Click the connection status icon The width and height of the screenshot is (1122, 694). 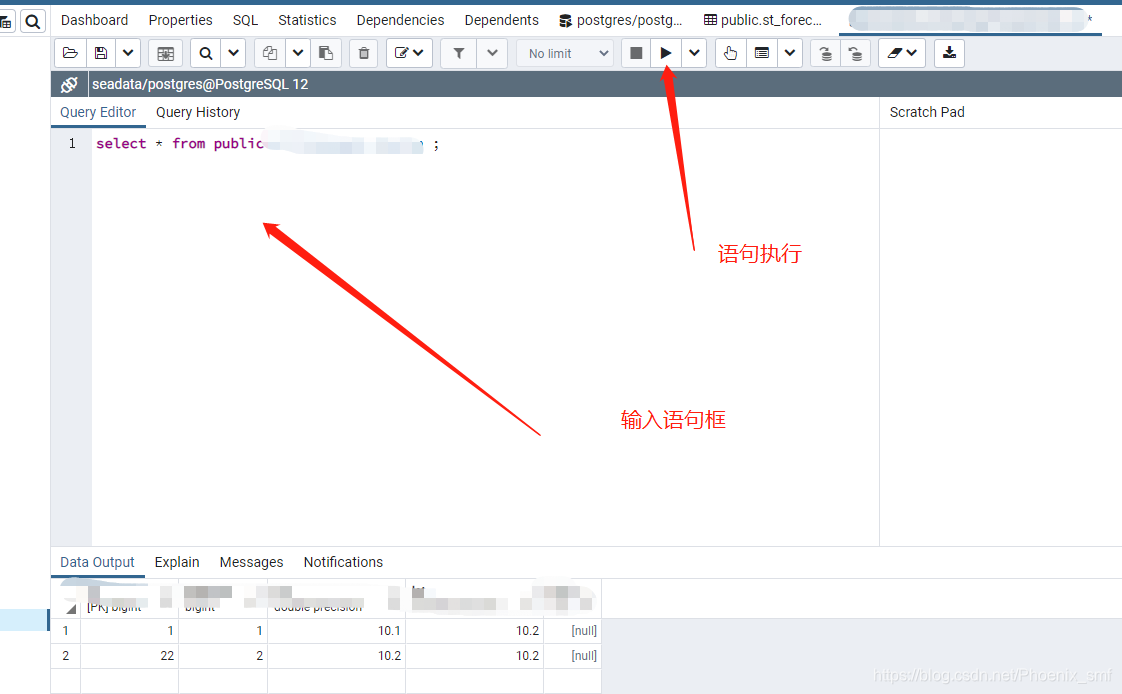coord(69,84)
